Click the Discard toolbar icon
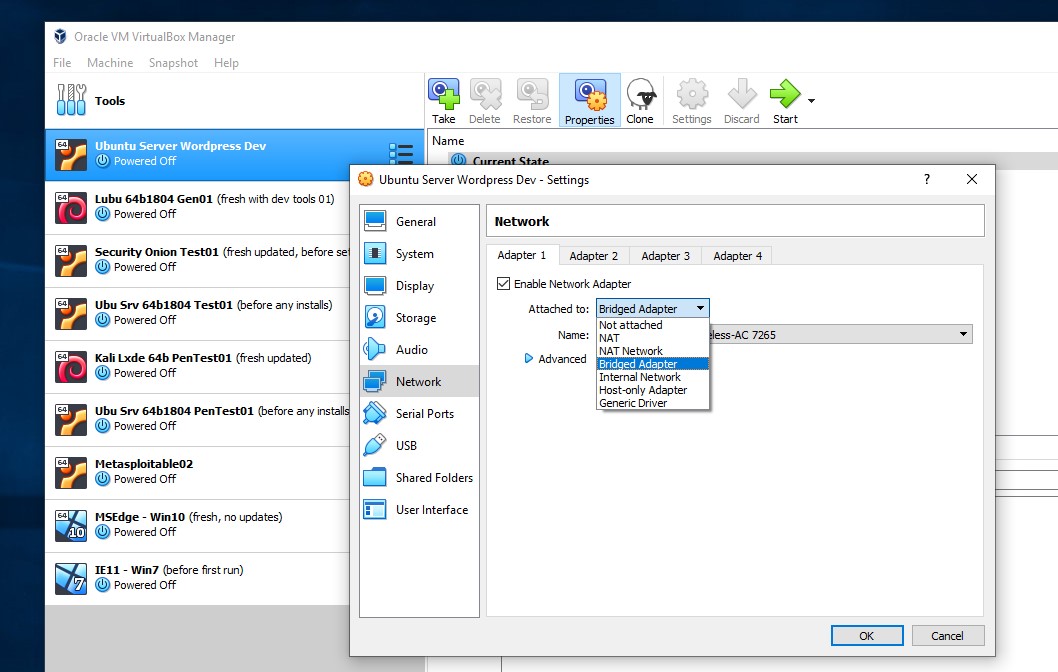The width and height of the screenshot is (1058, 672). click(742, 101)
